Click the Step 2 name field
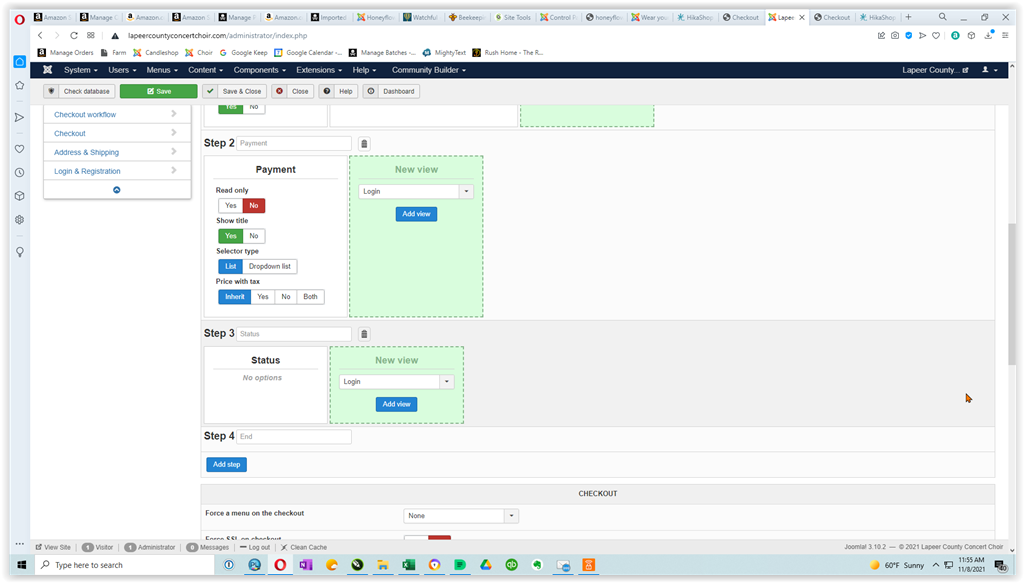This screenshot has width=1024, height=583. 294,144
